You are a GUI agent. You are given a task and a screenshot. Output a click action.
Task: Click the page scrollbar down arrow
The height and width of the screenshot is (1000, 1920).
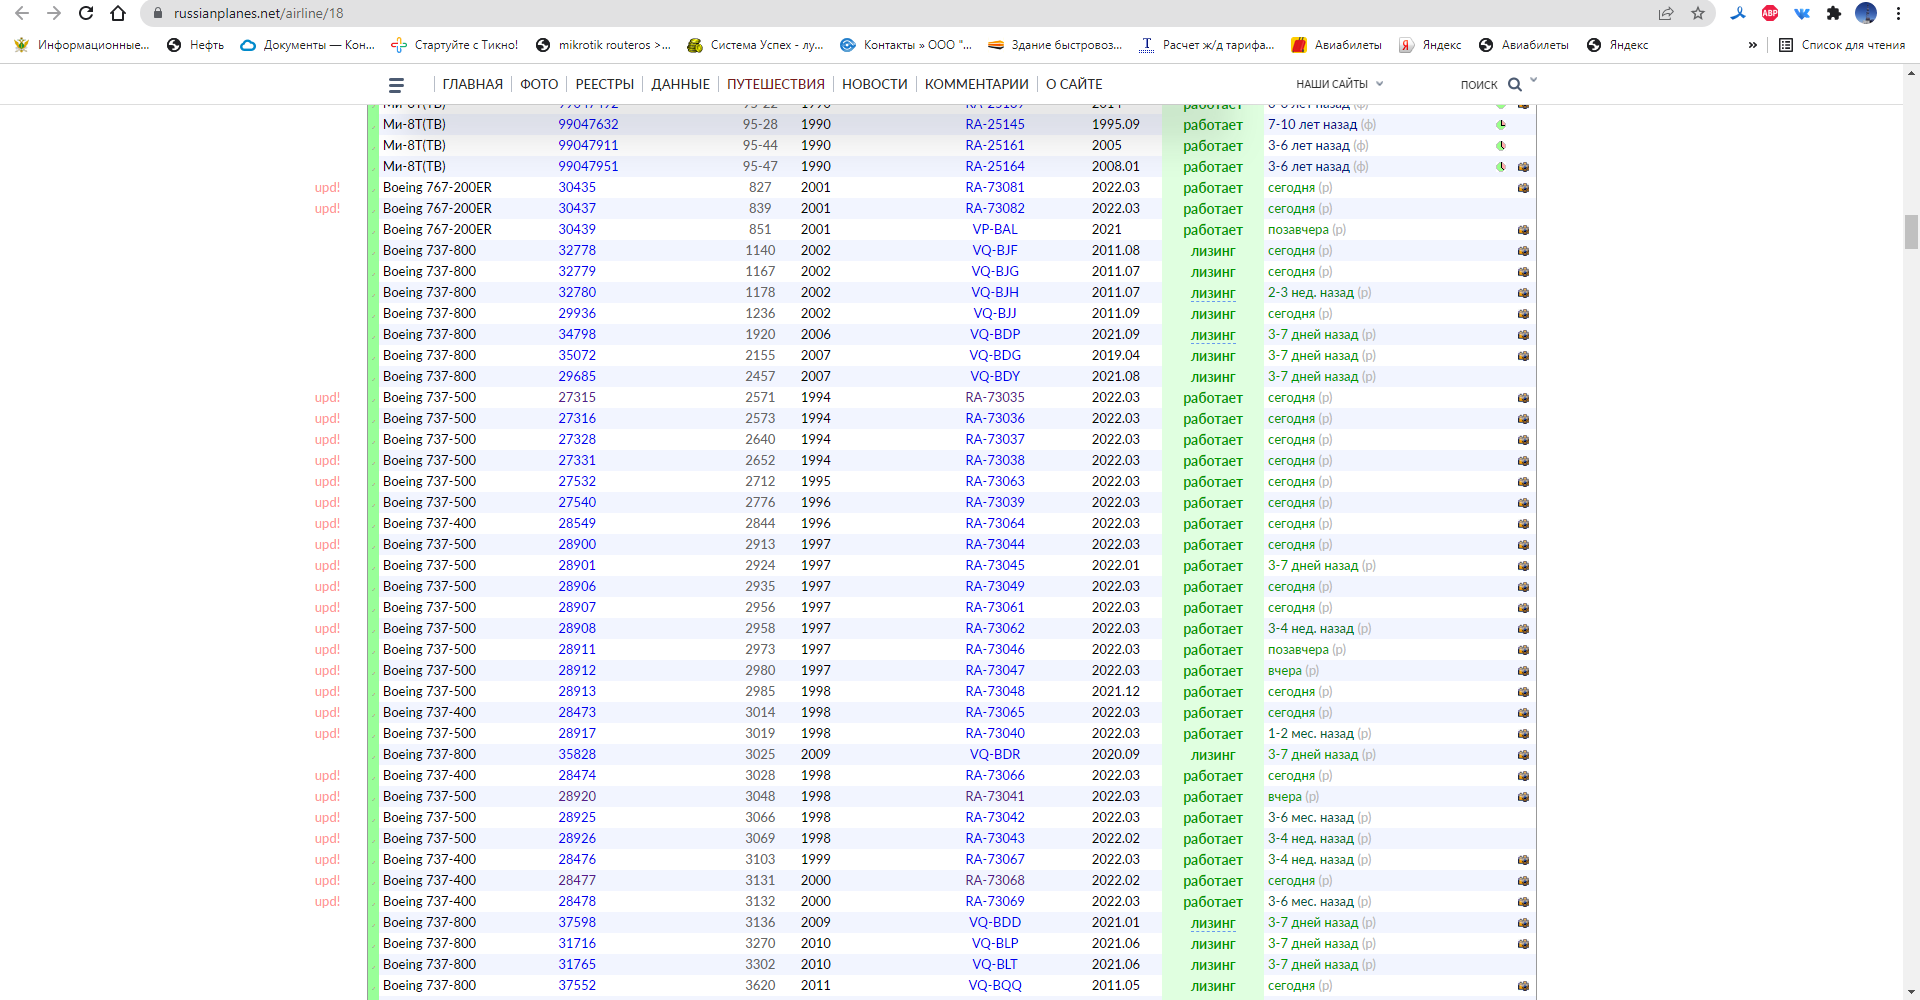[1911, 991]
